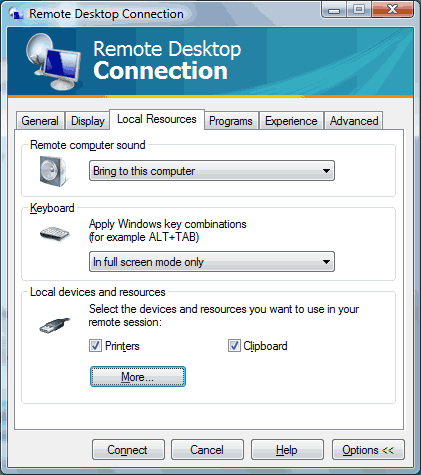Viewport: 421px width, 475px height.
Task: Open the Advanced tab
Action: [354, 121]
